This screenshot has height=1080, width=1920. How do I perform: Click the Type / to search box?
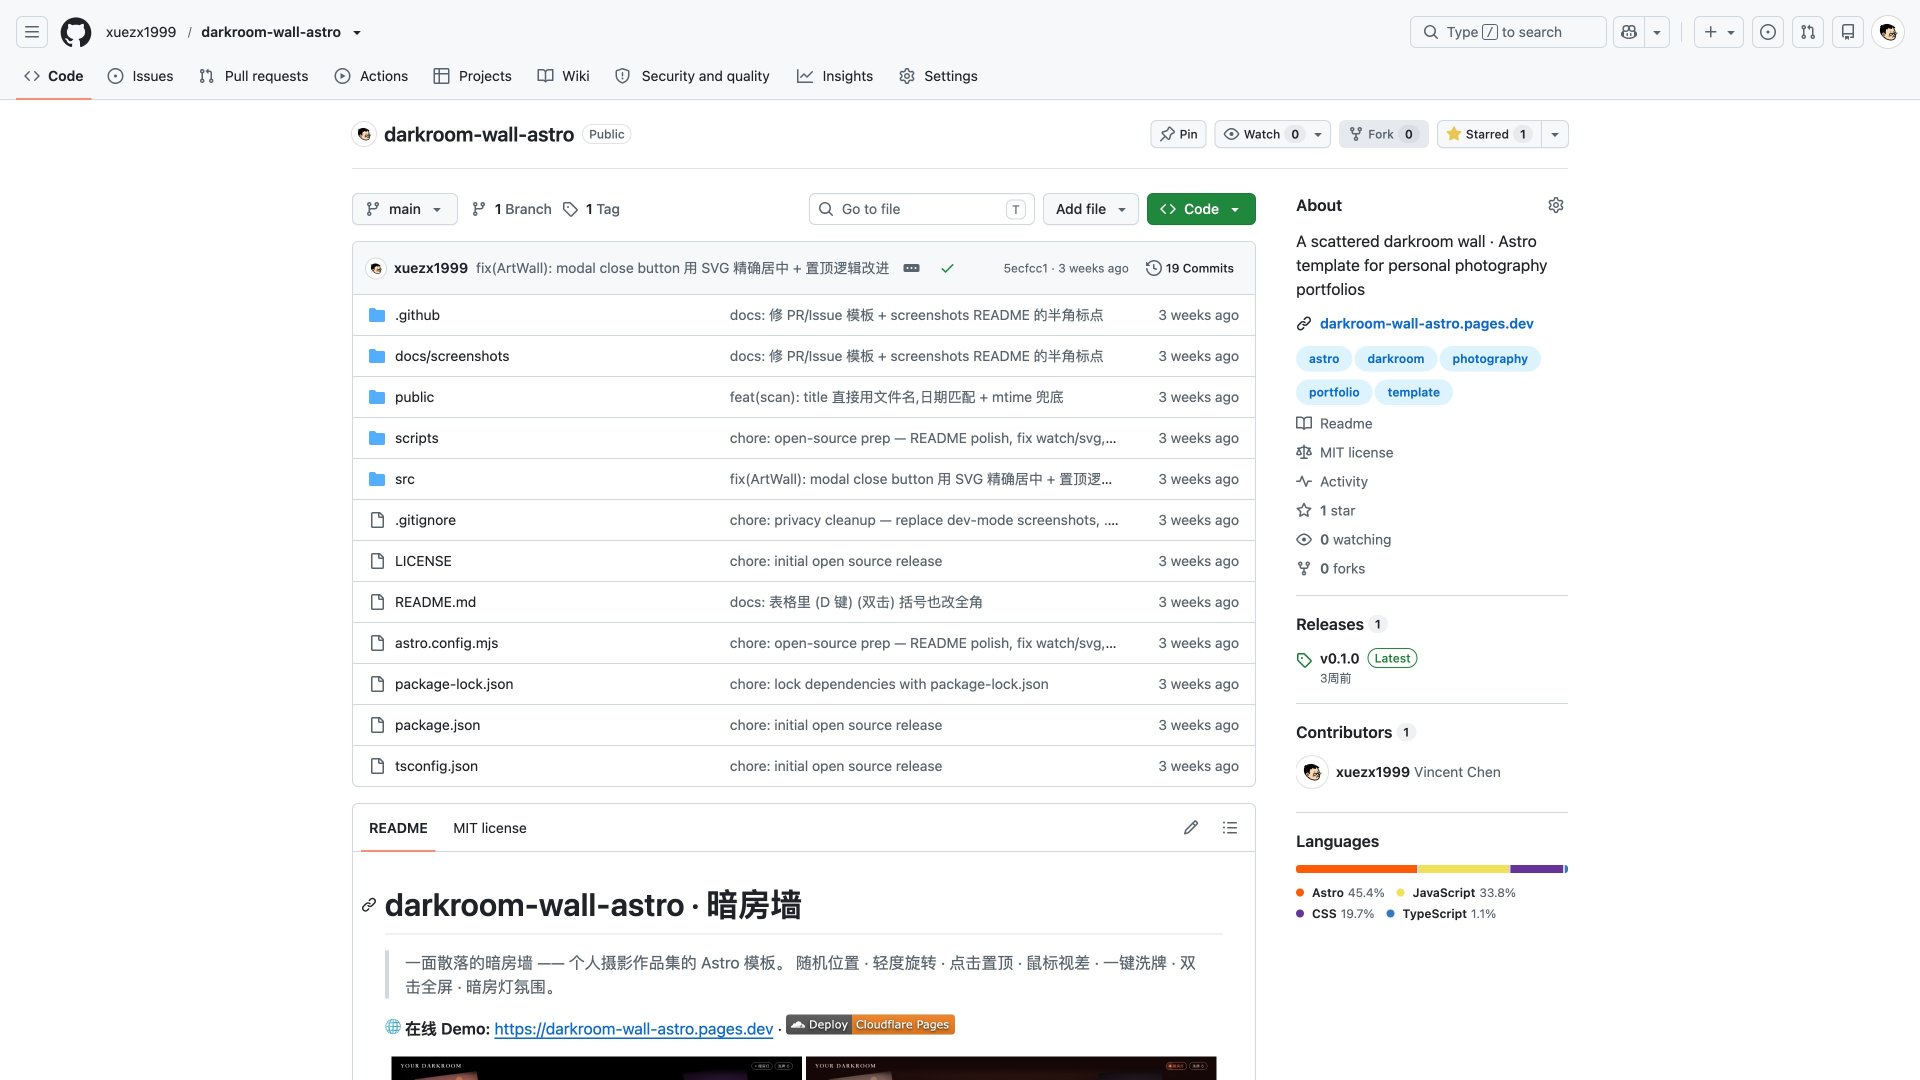1508,32
